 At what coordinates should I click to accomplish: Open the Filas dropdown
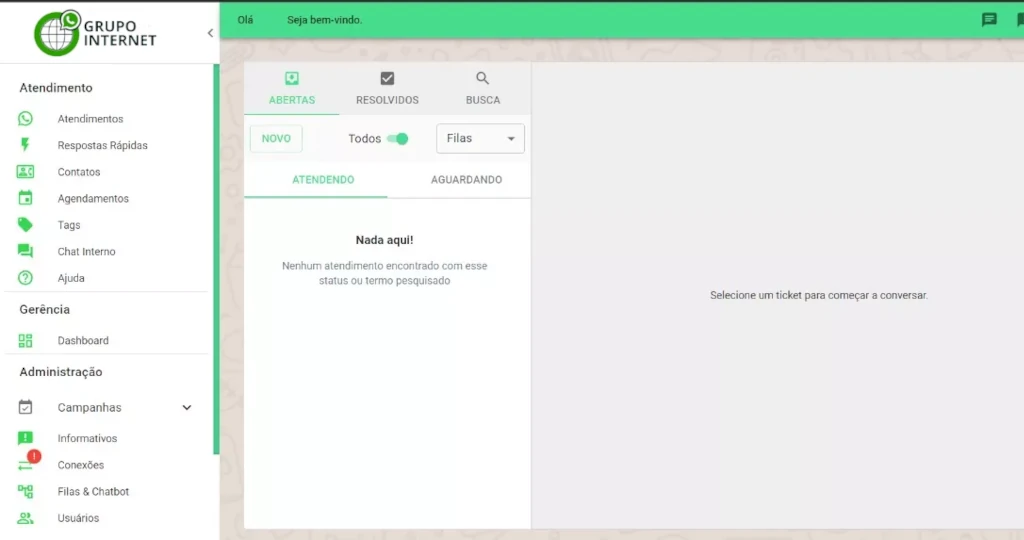480,138
